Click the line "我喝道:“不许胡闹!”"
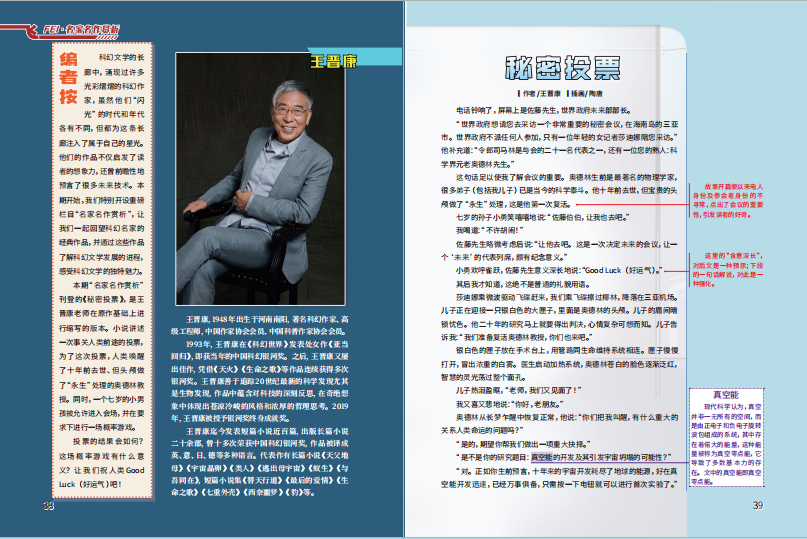The height and width of the screenshot is (539, 807). tap(489, 230)
